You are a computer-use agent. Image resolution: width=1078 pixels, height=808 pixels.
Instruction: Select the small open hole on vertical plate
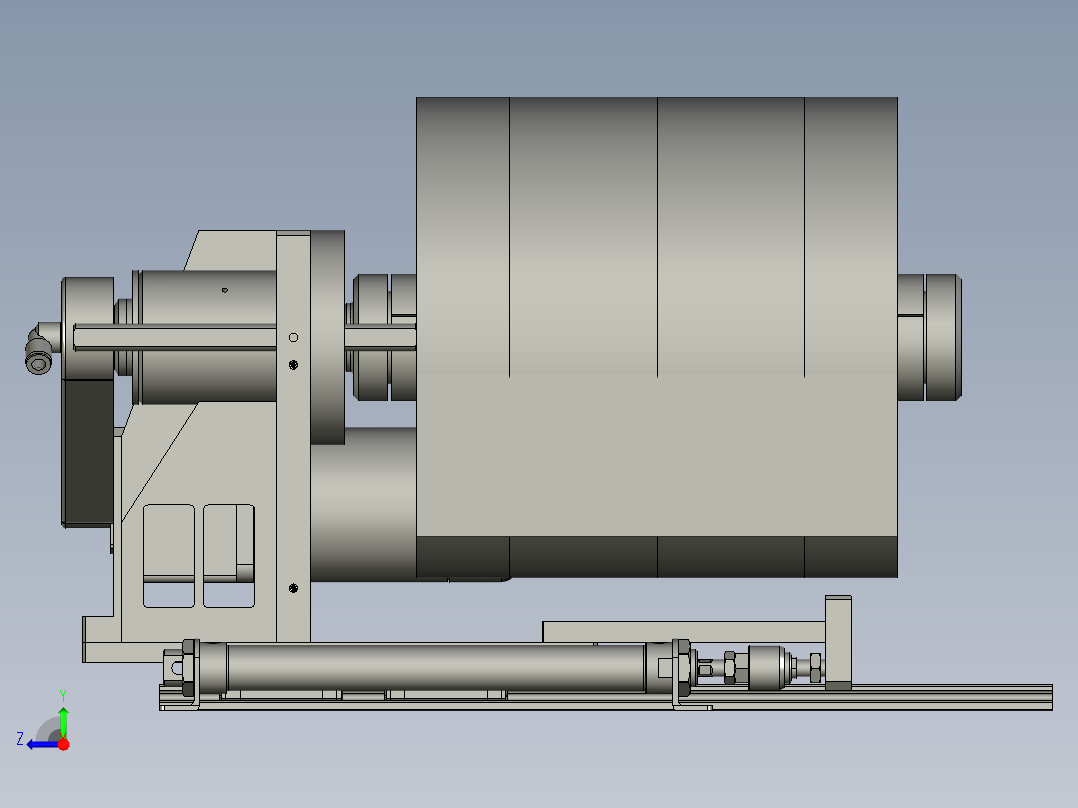pyautogui.click(x=294, y=338)
